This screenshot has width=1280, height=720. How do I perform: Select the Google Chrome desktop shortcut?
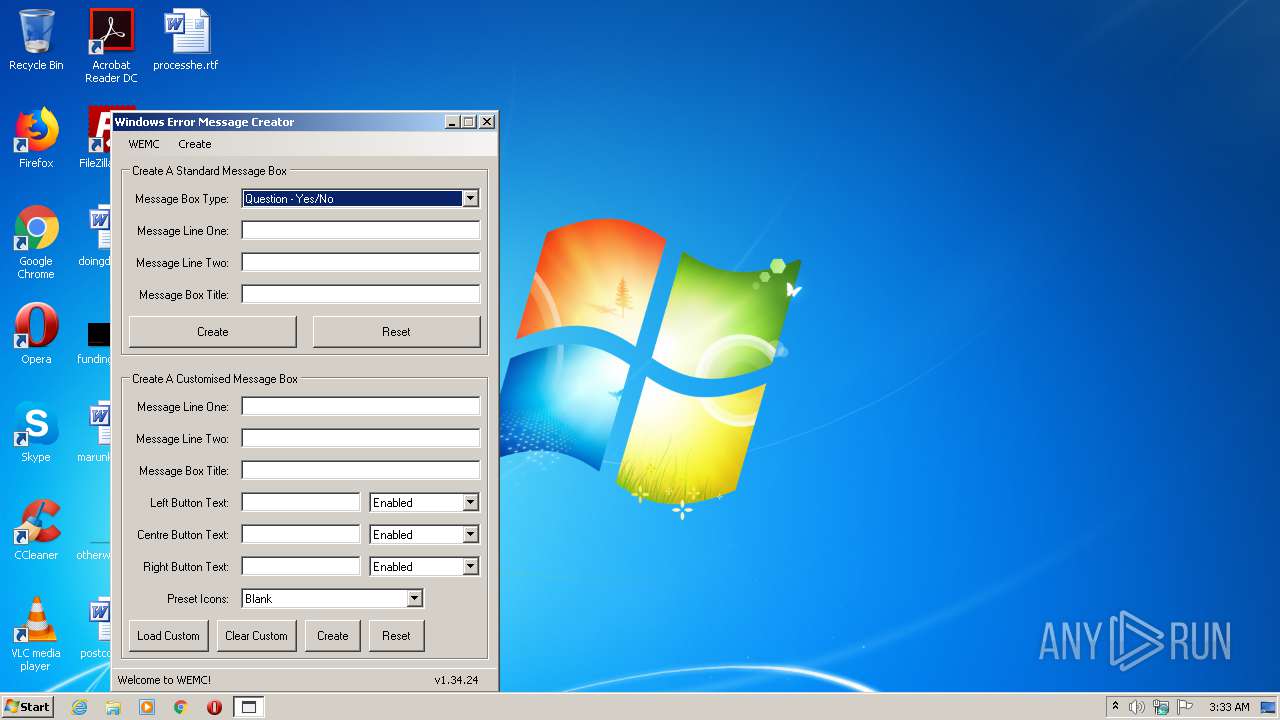pyautogui.click(x=36, y=242)
